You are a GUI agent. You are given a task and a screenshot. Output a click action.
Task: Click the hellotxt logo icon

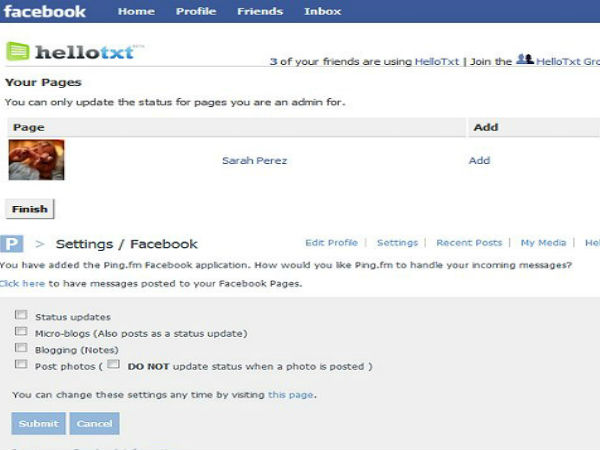click(x=17, y=51)
